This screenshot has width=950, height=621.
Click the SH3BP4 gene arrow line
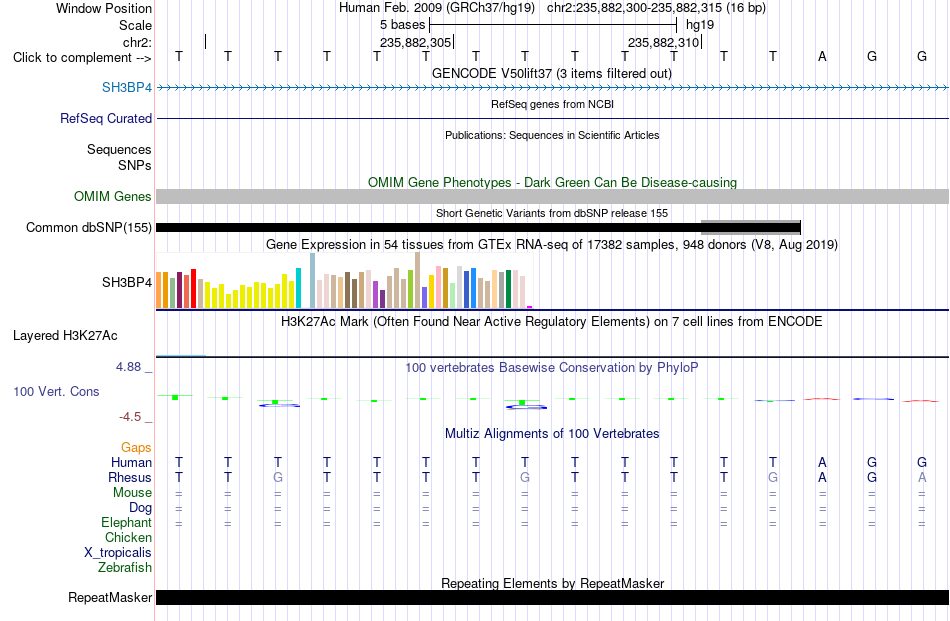tap(553, 88)
